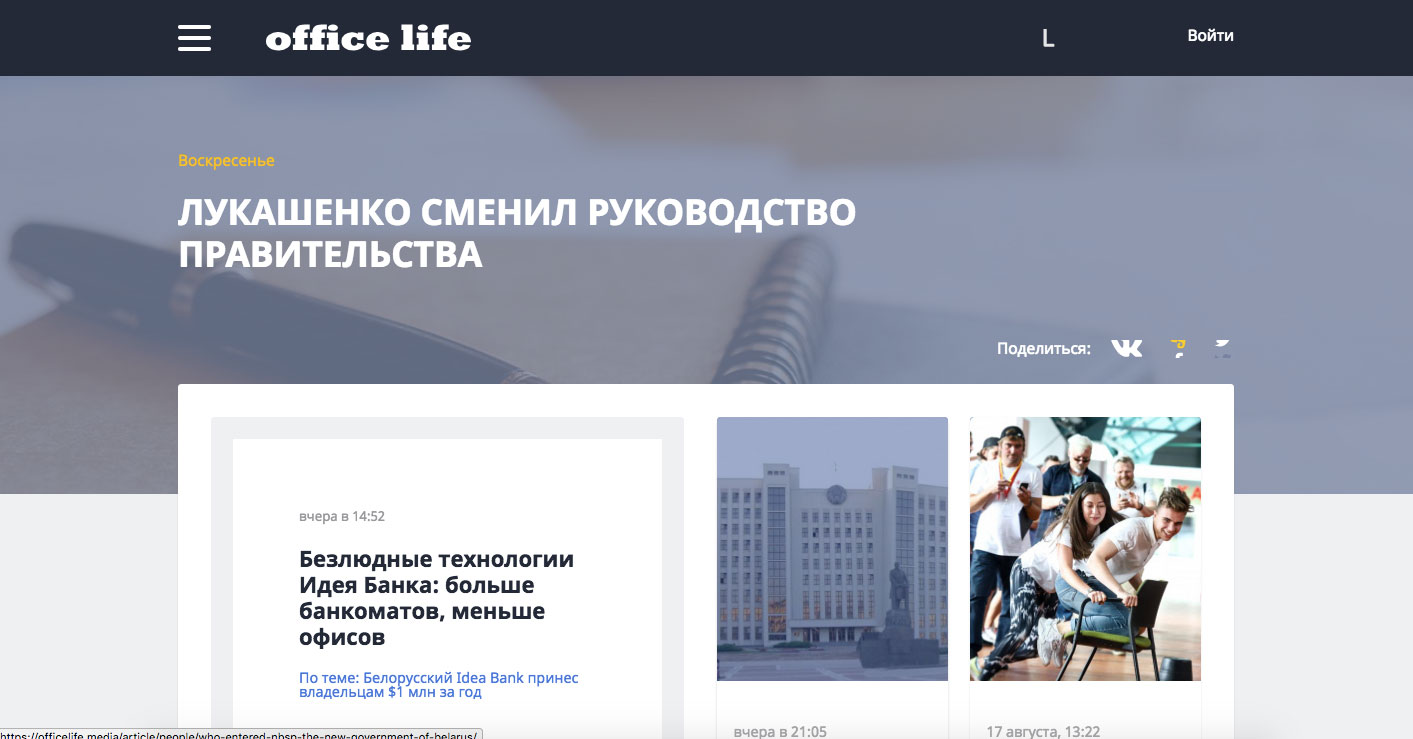Open related link about Белорусский Idea Bank

tap(439, 685)
